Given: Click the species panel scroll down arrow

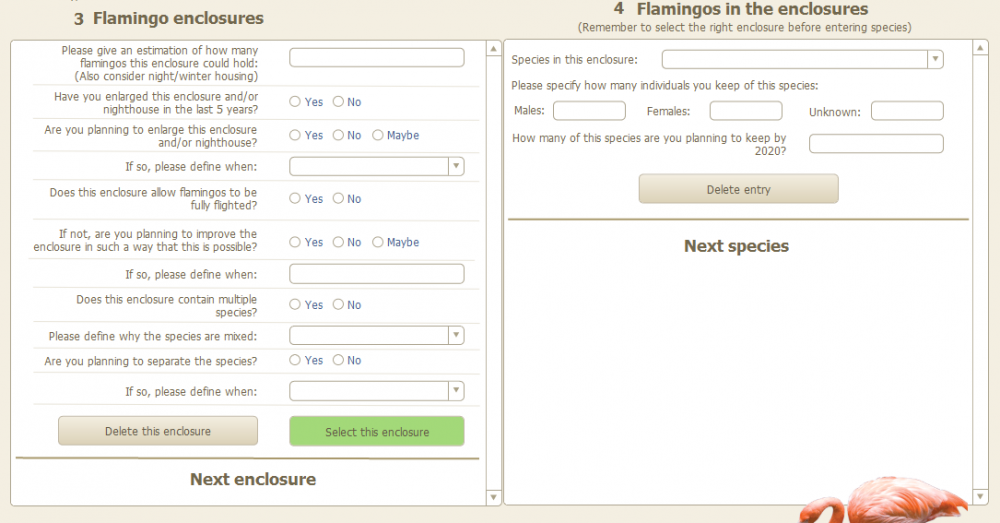Looking at the screenshot, I should (x=980, y=496).
